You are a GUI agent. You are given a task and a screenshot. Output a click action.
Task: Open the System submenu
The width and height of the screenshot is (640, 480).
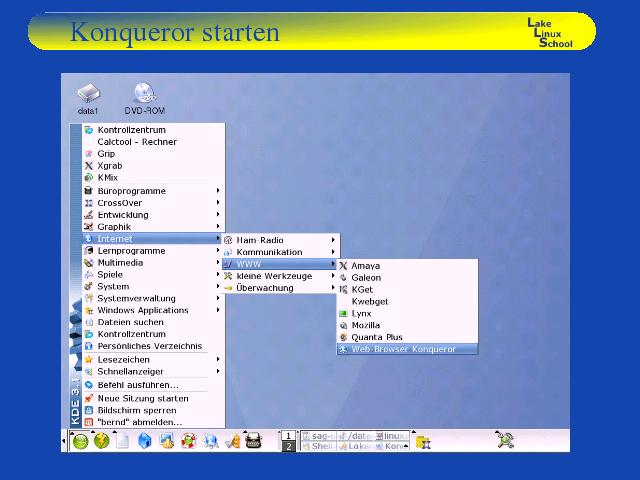(x=153, y=286)
